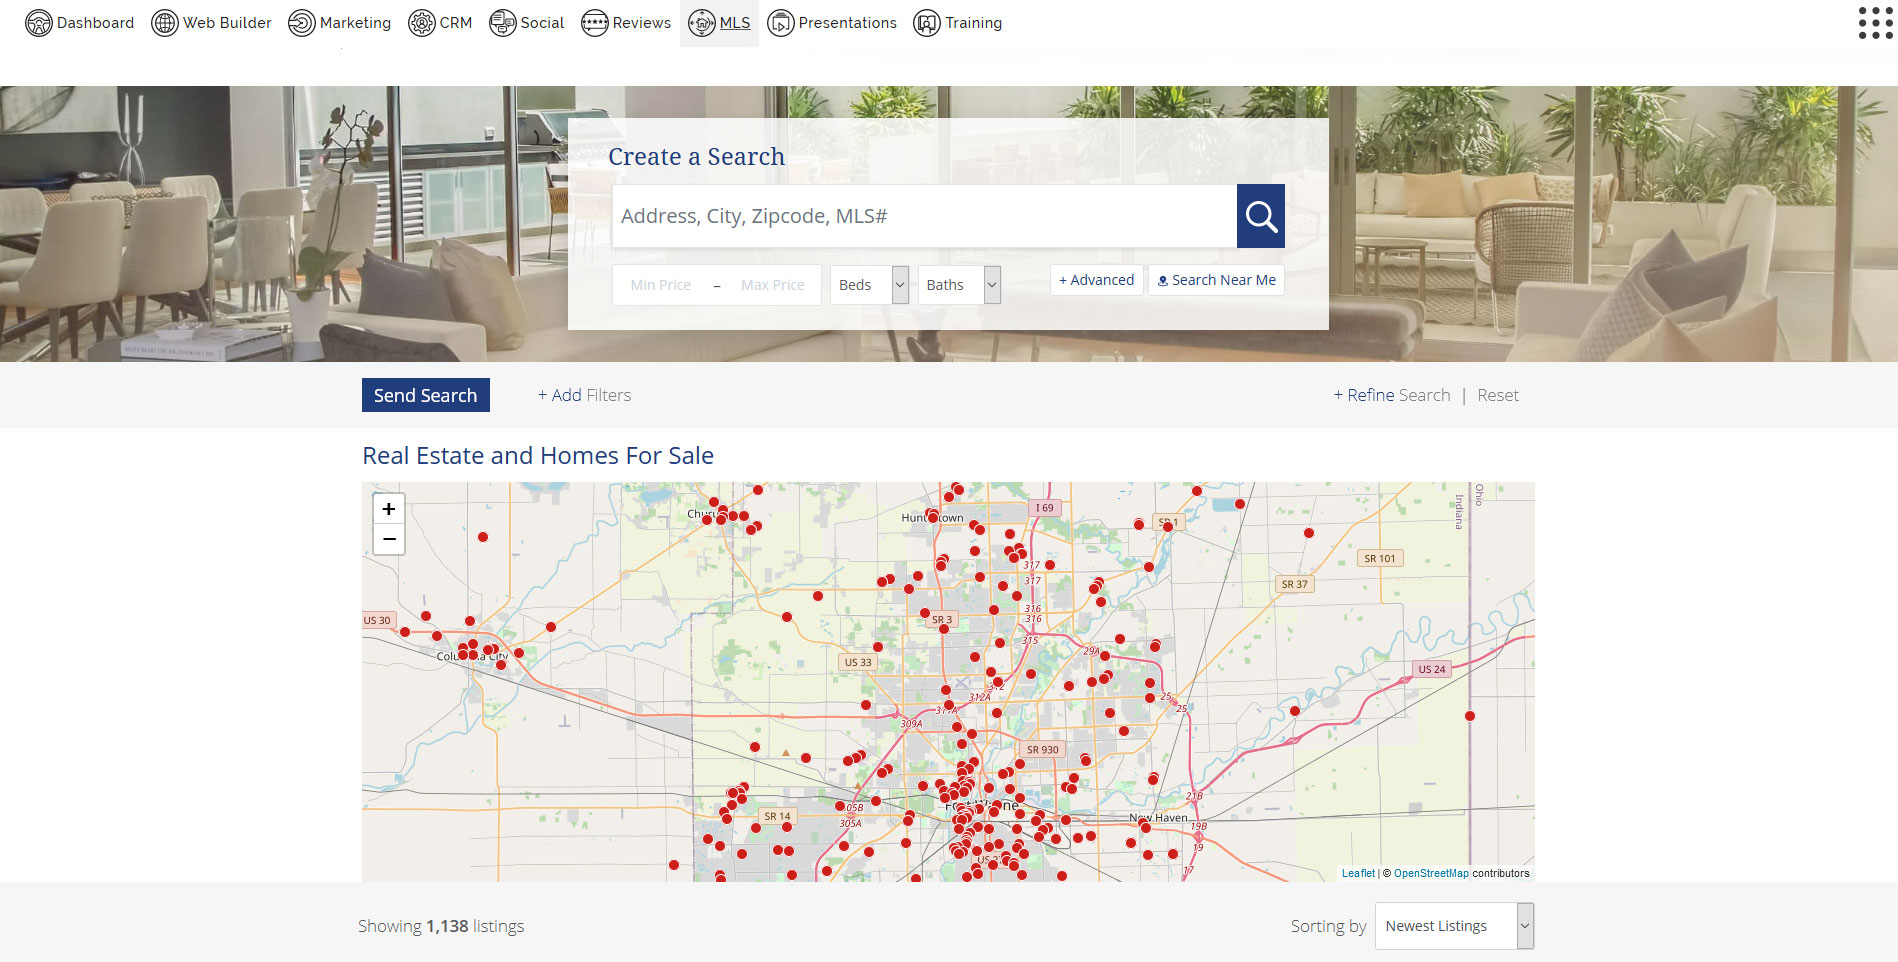Open the Sorting by Newest Listings dropdown
1898x962 pixels.
point(1454,926)
